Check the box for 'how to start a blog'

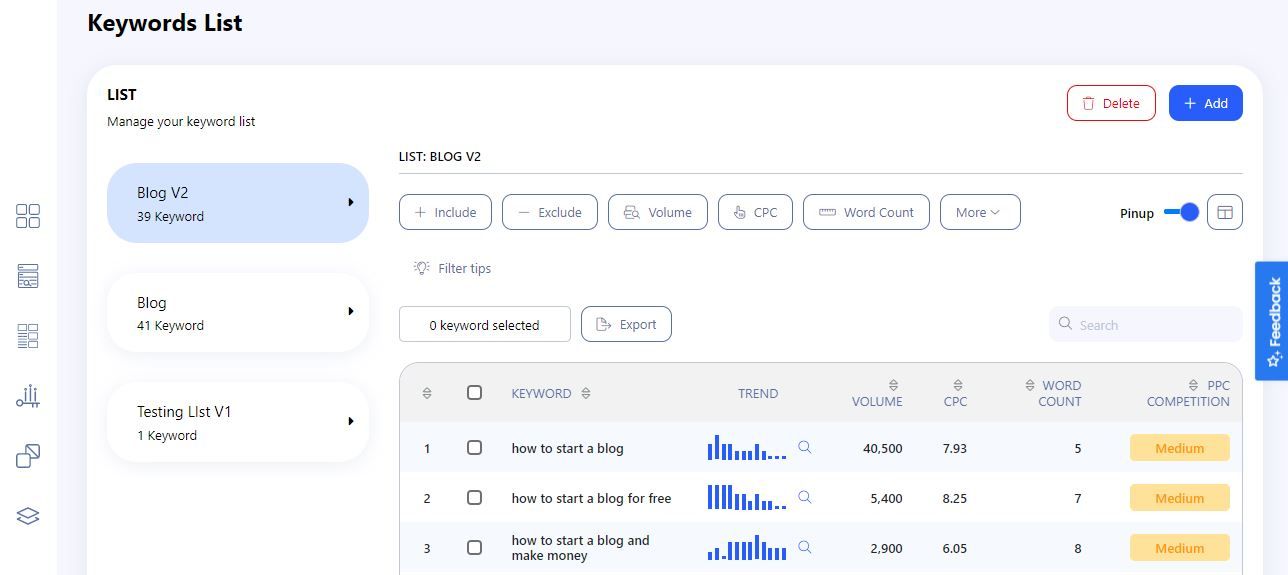coord(475,447)
